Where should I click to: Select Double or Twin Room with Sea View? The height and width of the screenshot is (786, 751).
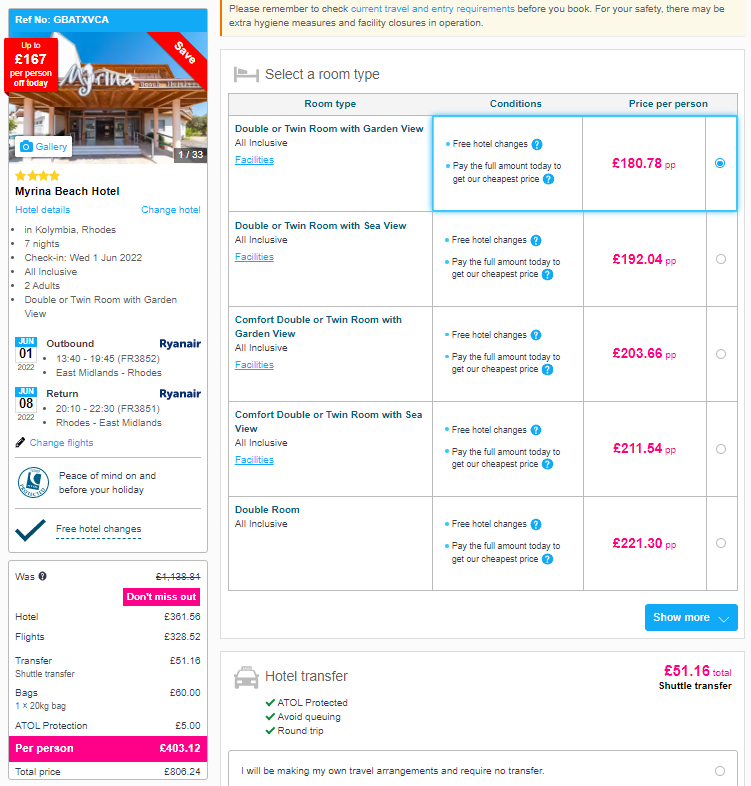(x=720, y=259)
